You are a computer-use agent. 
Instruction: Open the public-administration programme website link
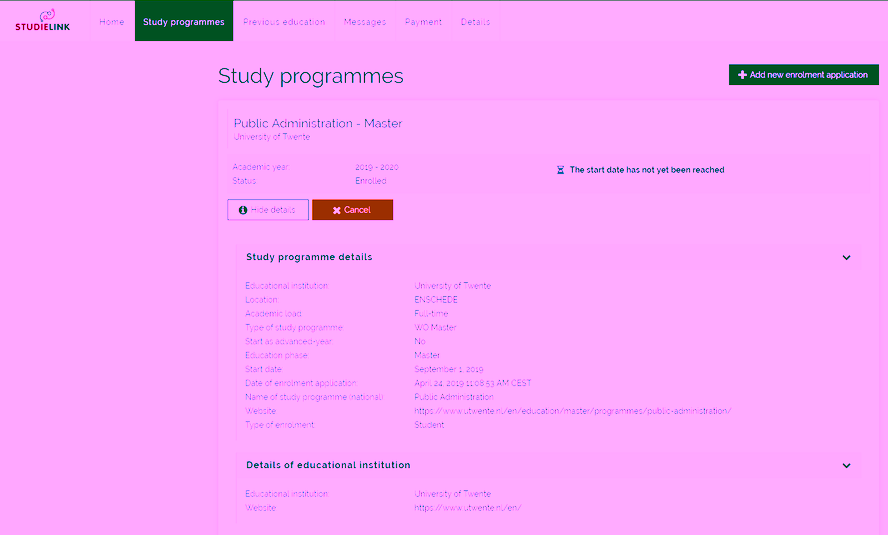tap(573, 411)
